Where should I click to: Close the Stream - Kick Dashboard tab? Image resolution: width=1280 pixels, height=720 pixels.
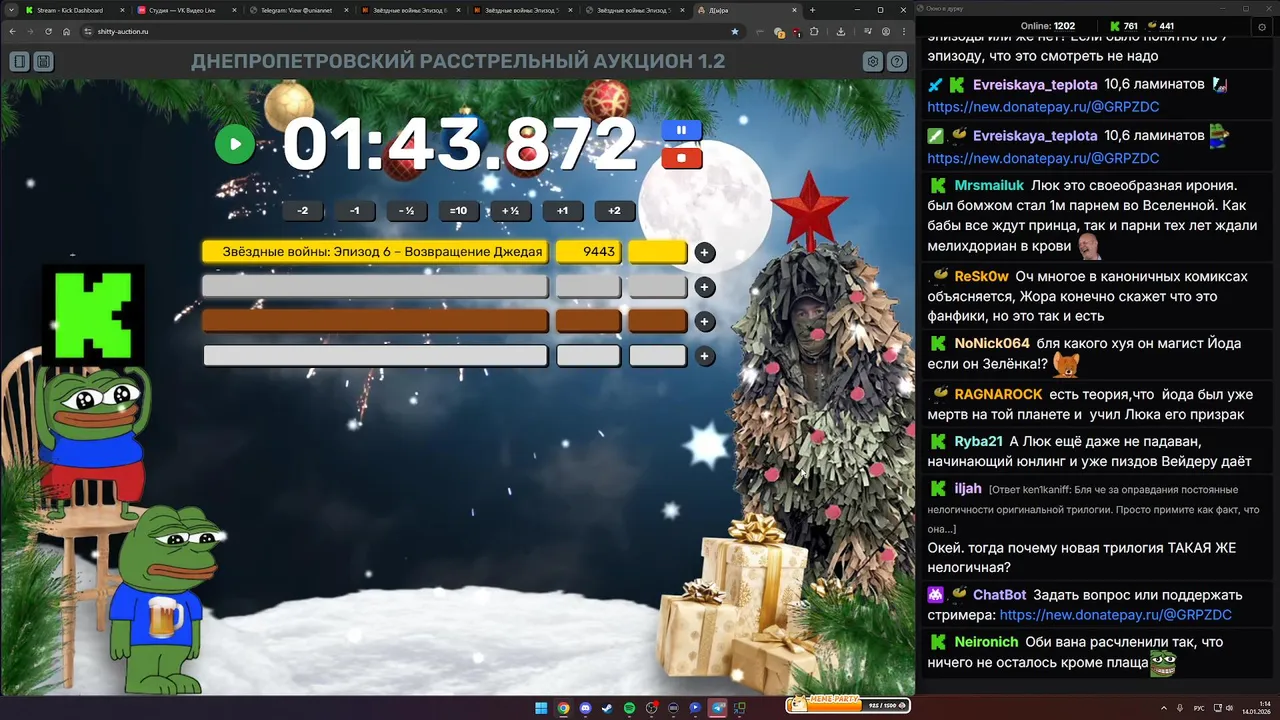[124, 10]
